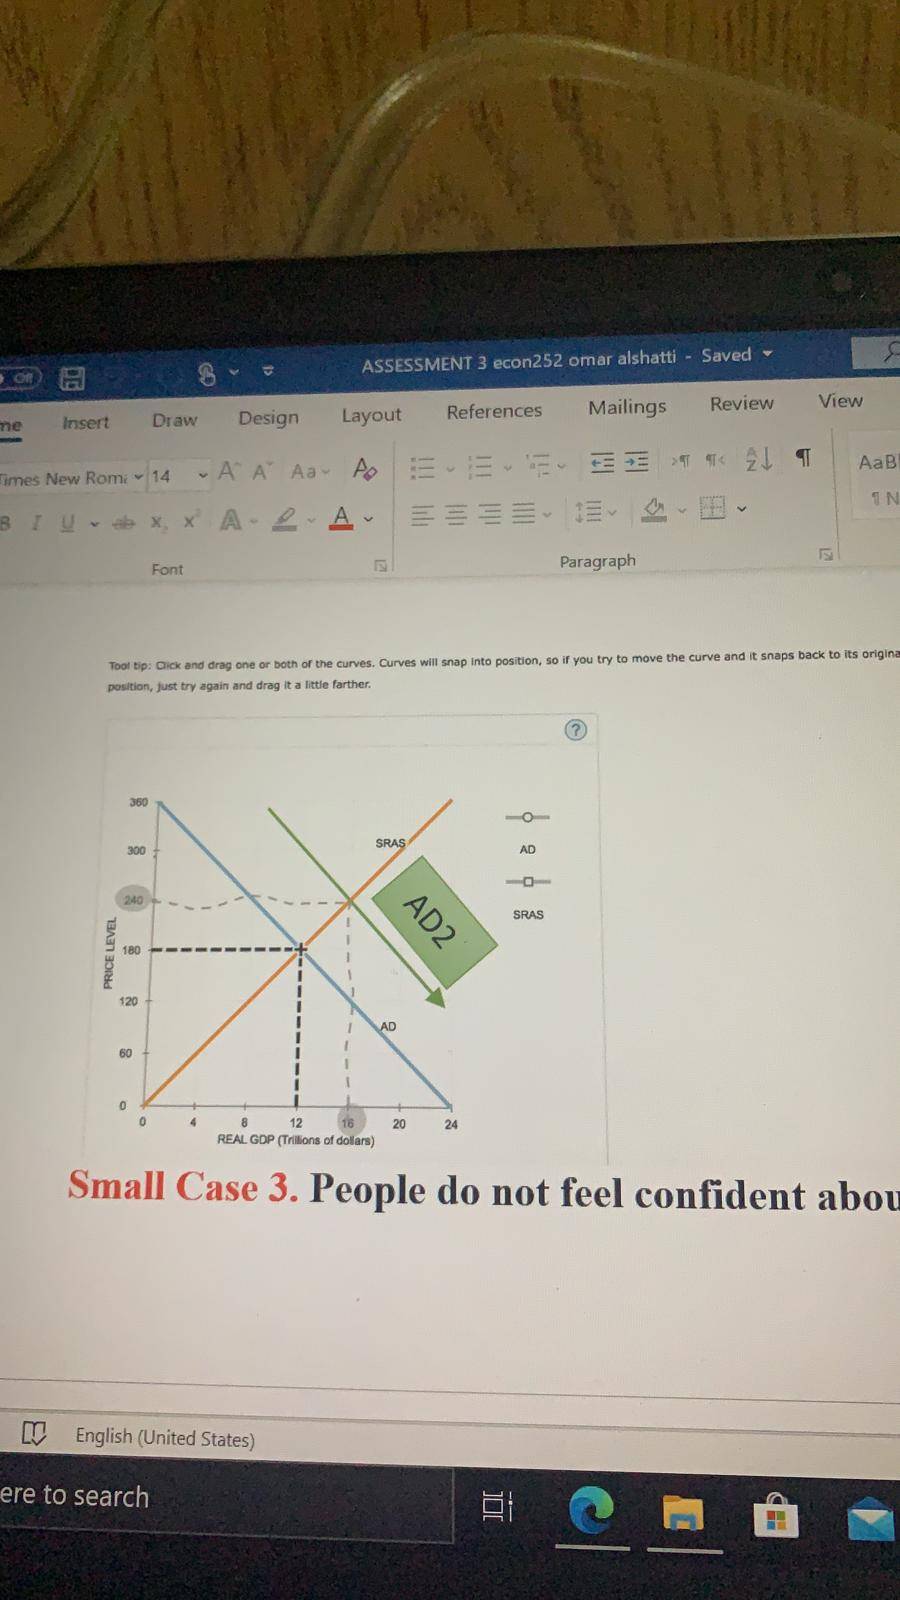This screenshot has height=1600, width=900.
Task: Click Increase Font Size icon
Action: (229, 471)
